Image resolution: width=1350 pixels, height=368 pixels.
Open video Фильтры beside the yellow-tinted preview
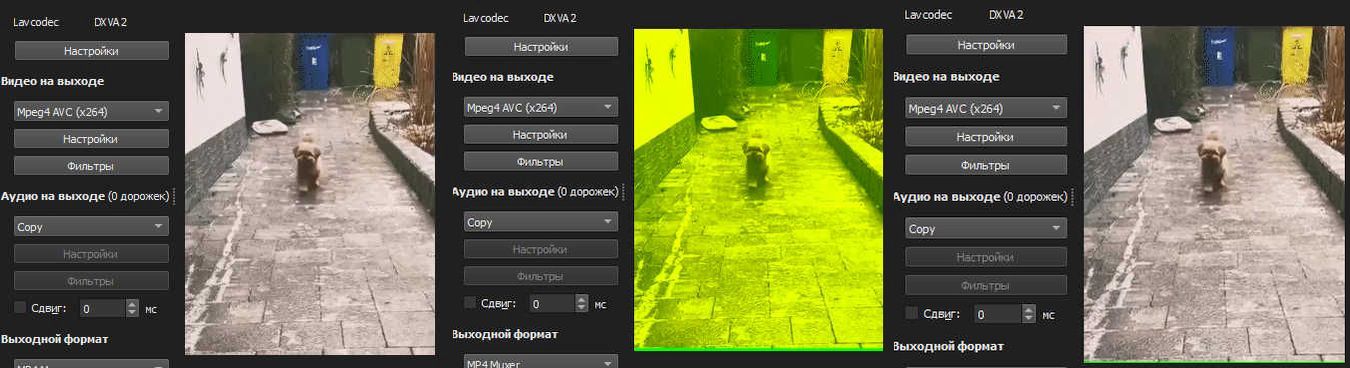tap(541, 161)
